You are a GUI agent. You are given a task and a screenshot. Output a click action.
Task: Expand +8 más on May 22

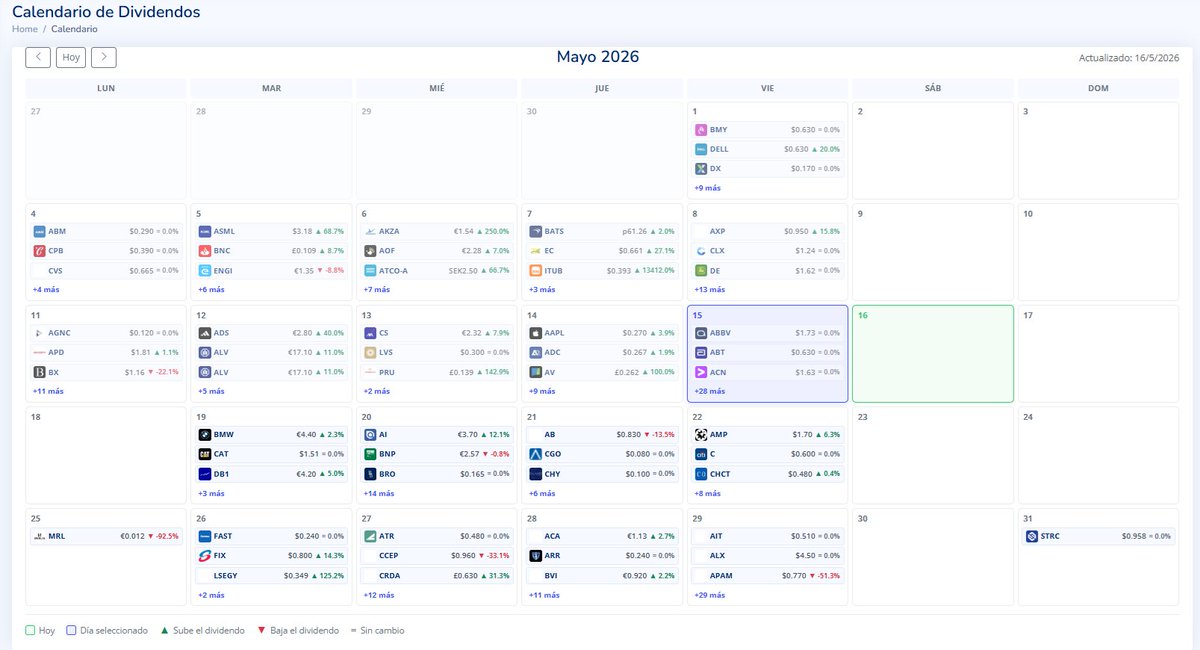(707, 493)
